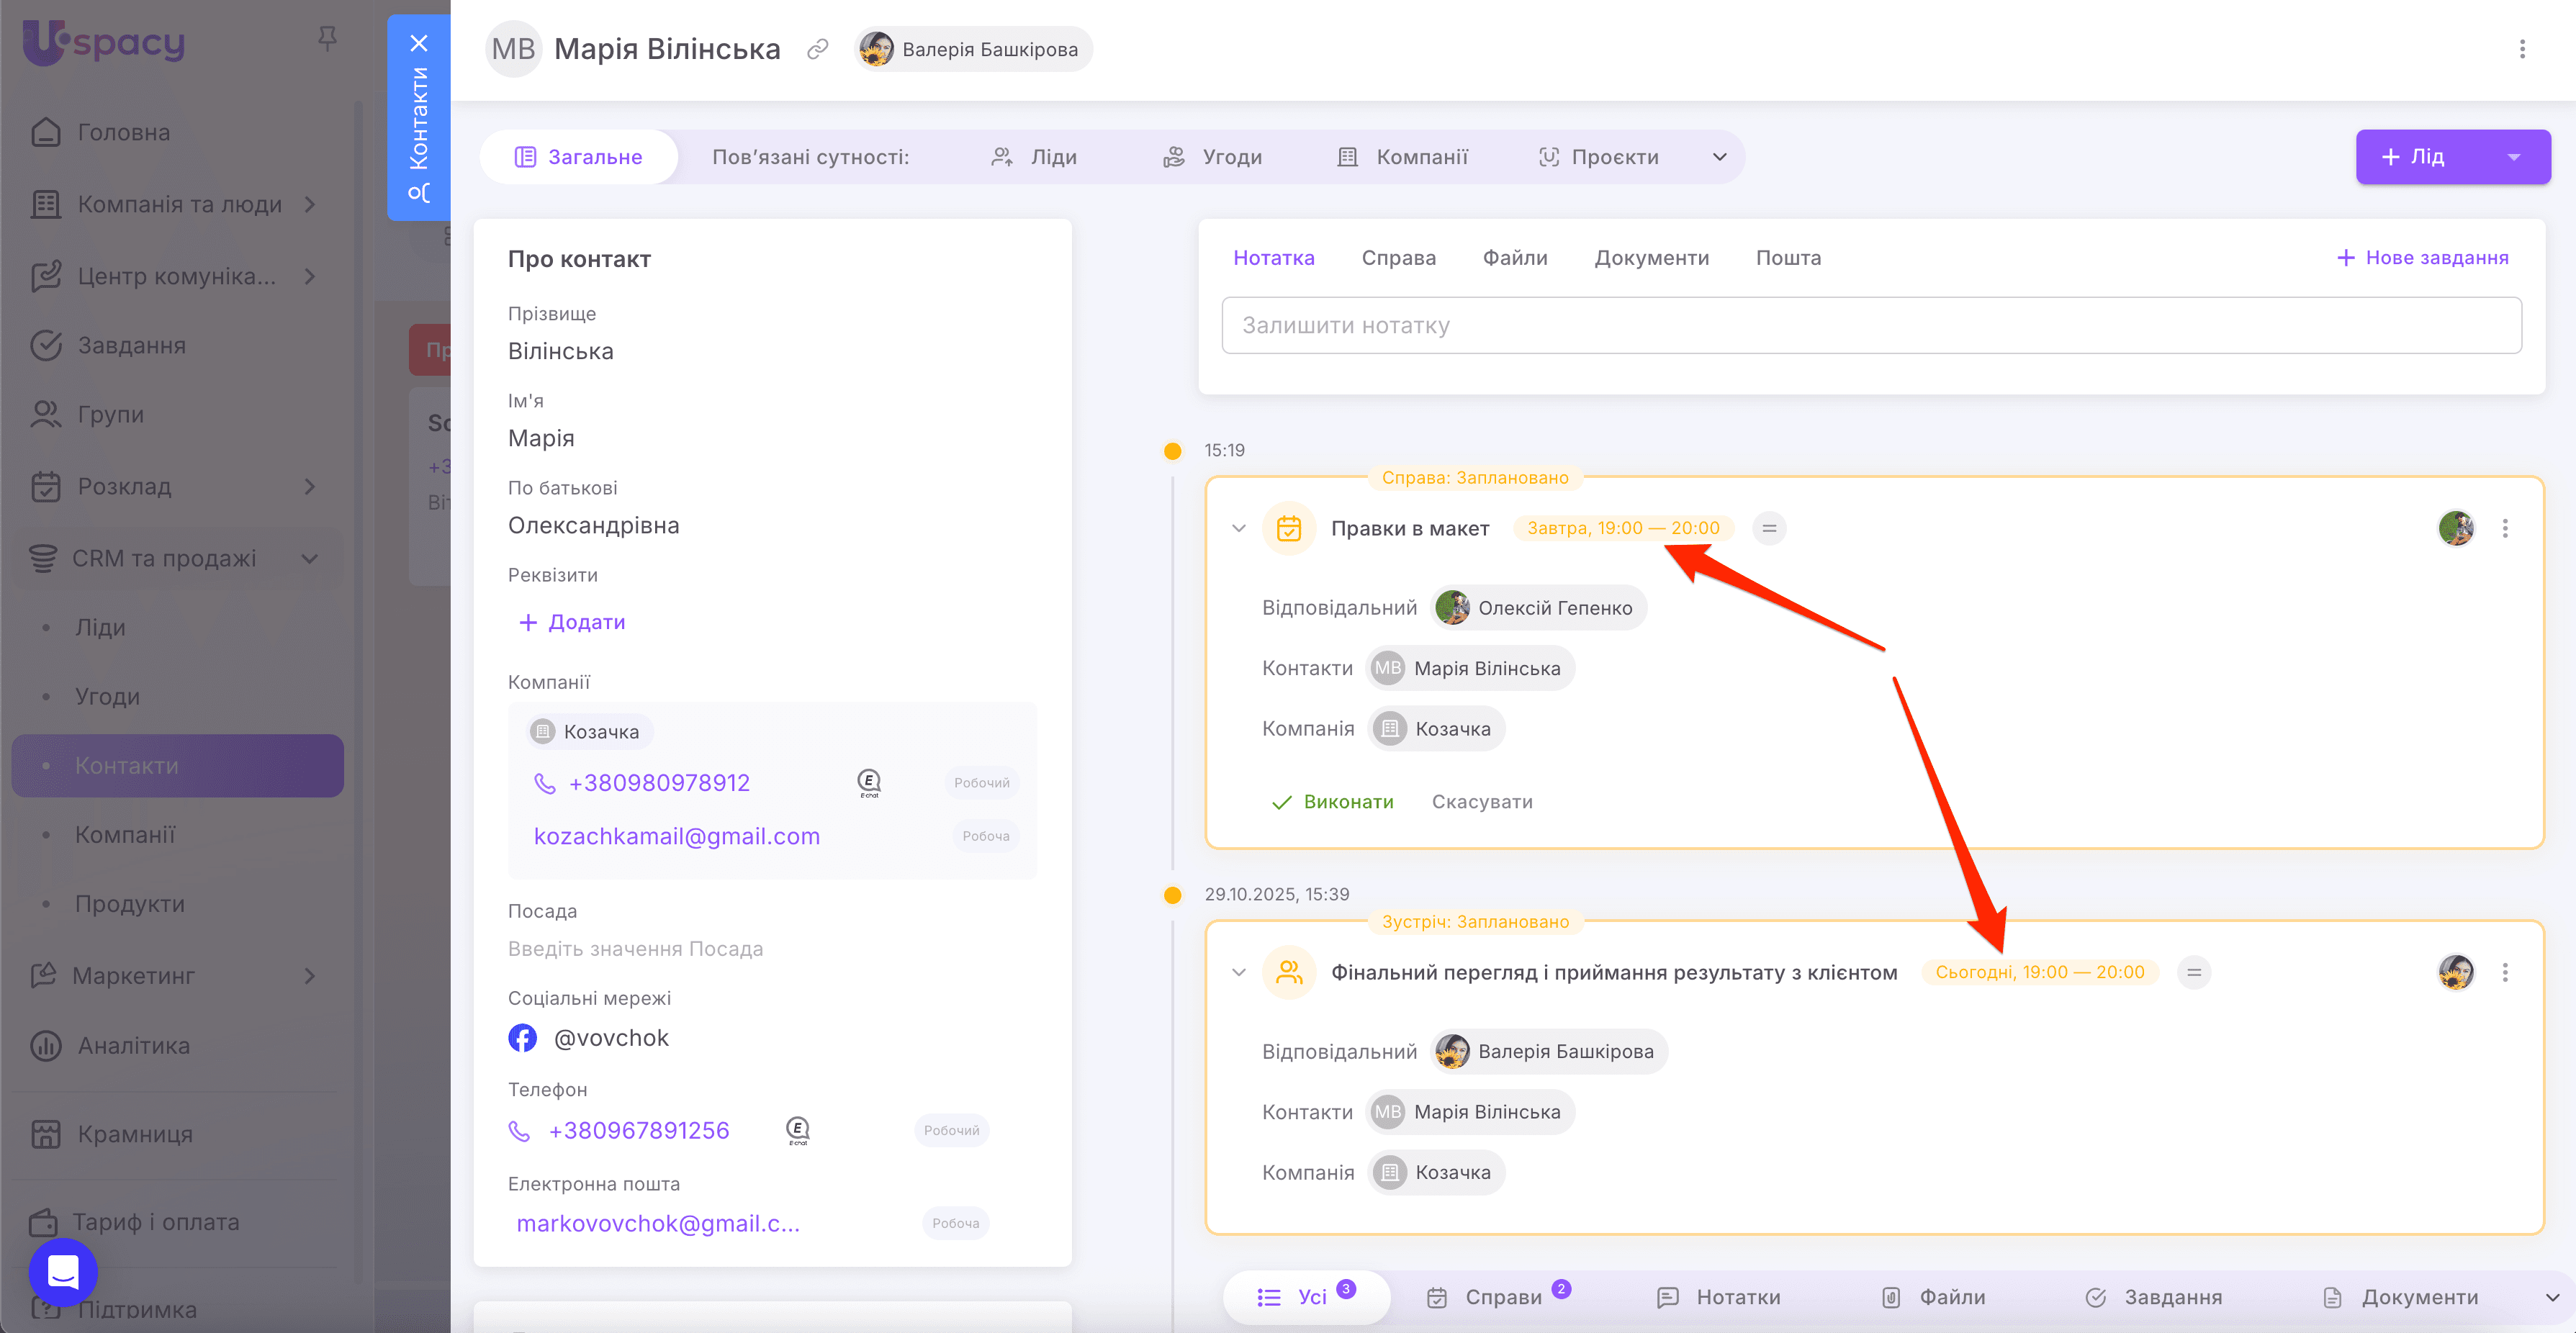Expand Маркетинг submenu
Image resolution: width=2576 pixels, height=1333 pixels.
point(310,975)
